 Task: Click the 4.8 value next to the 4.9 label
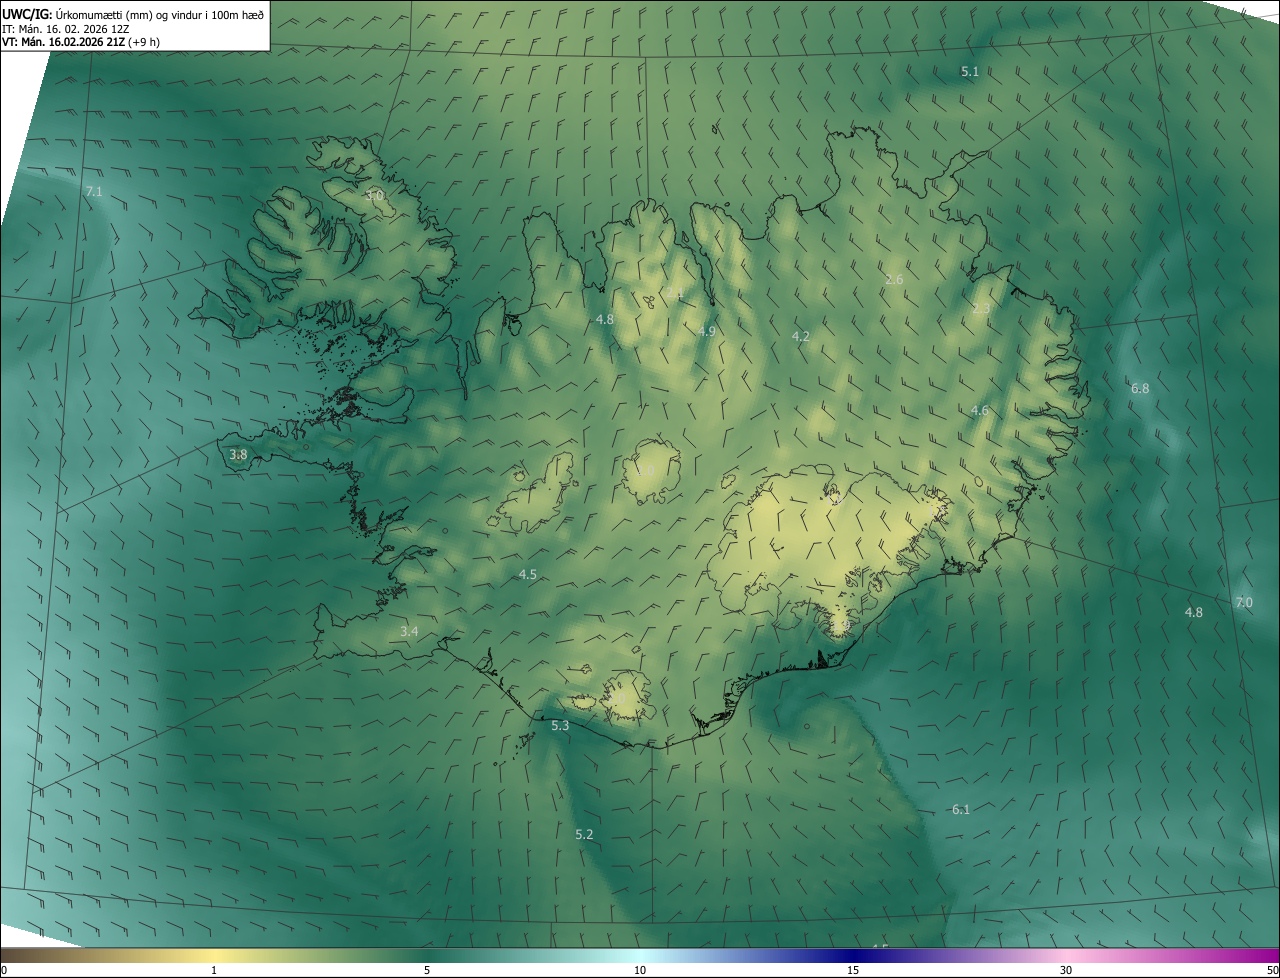[x=604, y=319]
